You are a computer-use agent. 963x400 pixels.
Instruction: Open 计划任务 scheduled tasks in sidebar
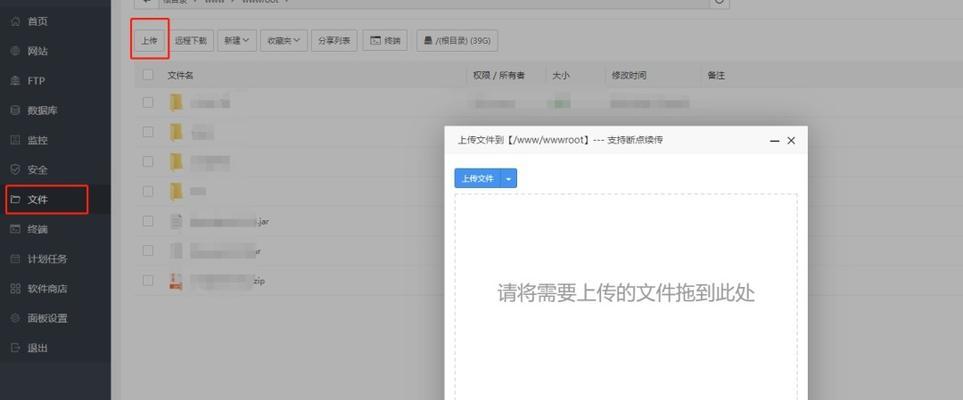pyautogui.click(x=47, y=259)
